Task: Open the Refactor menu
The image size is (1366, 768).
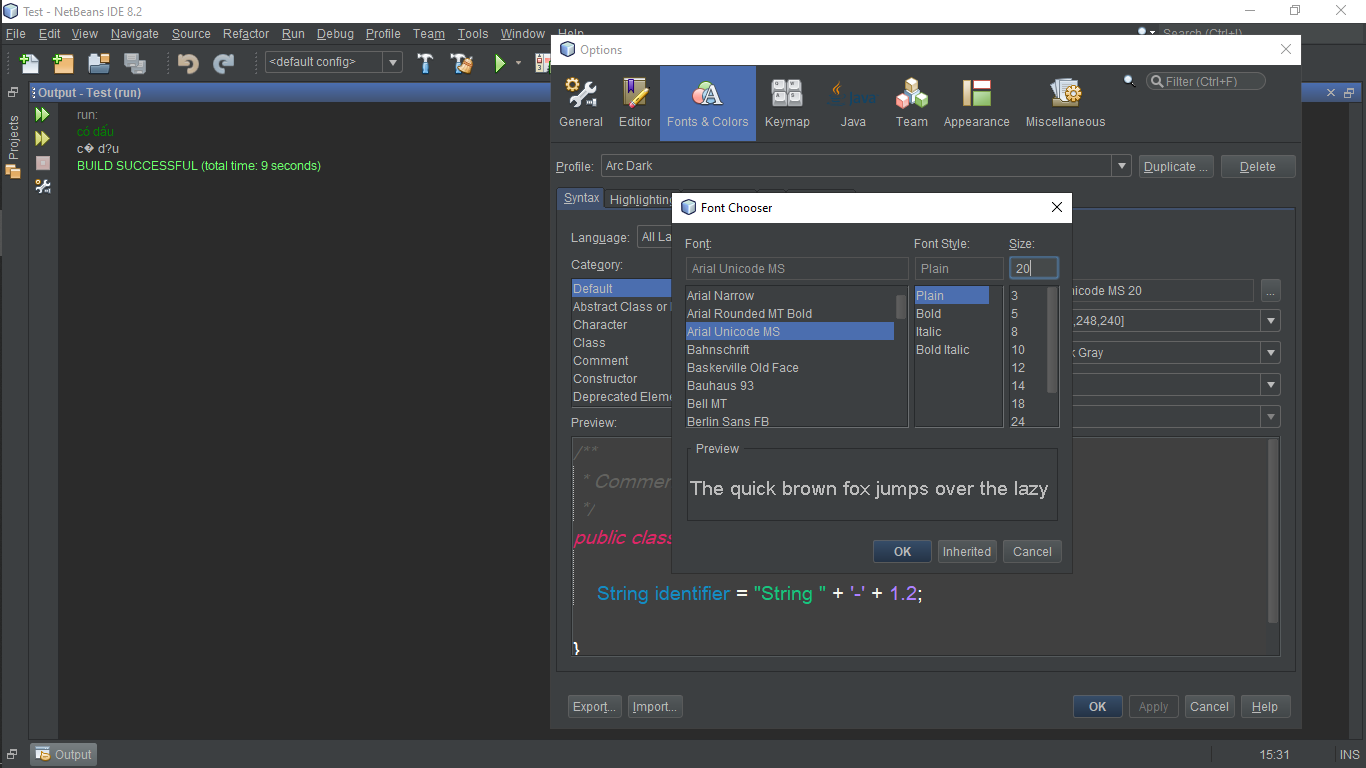Action: click(246, 34)
